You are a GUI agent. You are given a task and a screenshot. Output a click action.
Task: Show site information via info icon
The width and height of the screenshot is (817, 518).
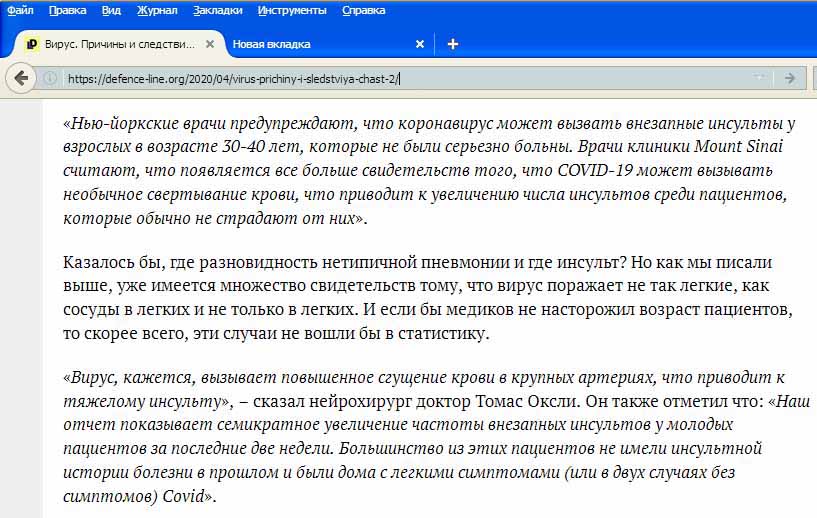pos(50,78)
